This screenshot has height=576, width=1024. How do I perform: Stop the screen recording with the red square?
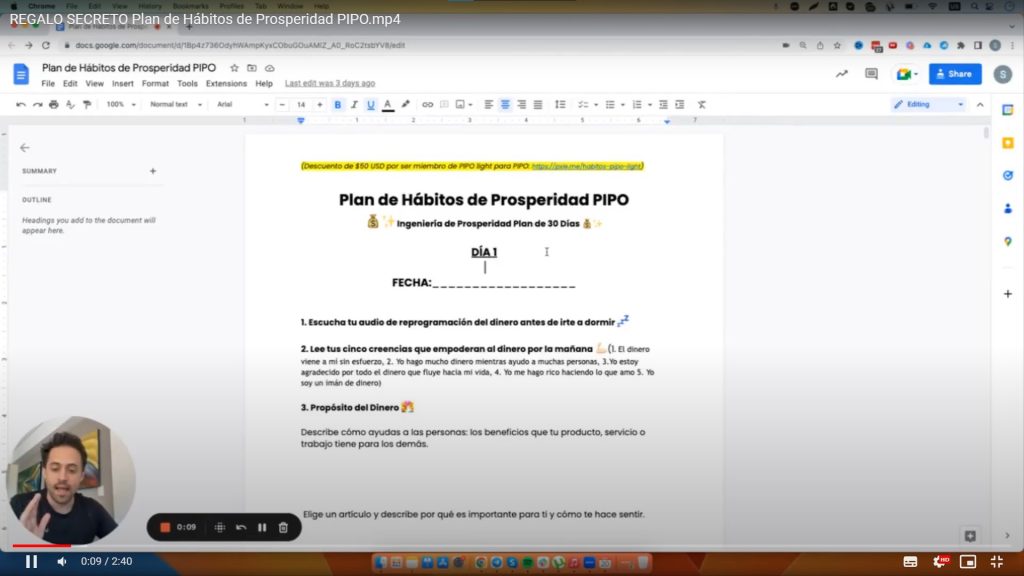click(165, 527)
